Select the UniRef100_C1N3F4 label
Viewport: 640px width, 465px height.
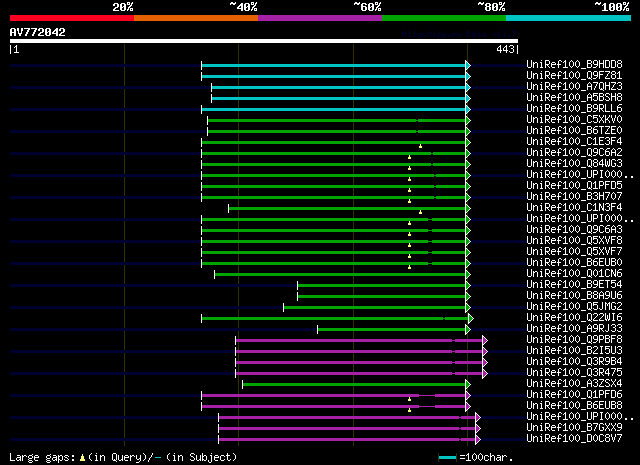pos(574,208)
